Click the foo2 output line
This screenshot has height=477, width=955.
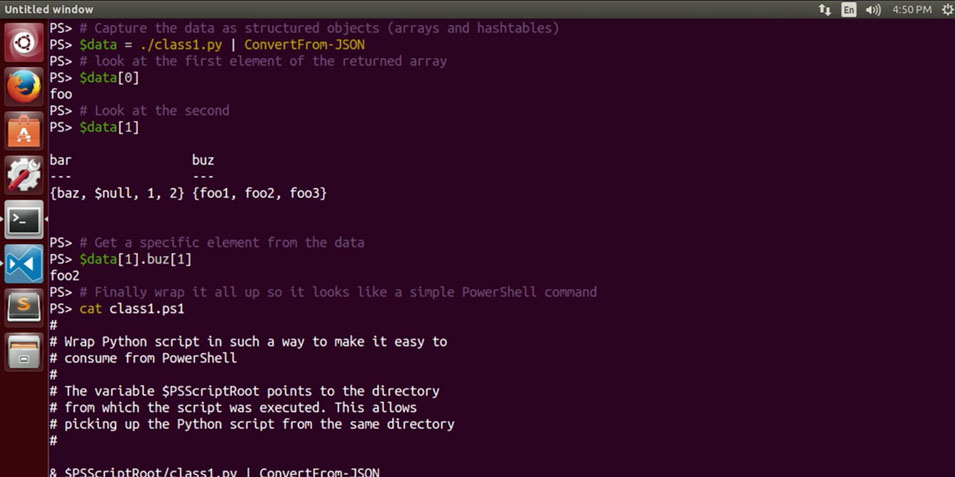tap(65, 275)
